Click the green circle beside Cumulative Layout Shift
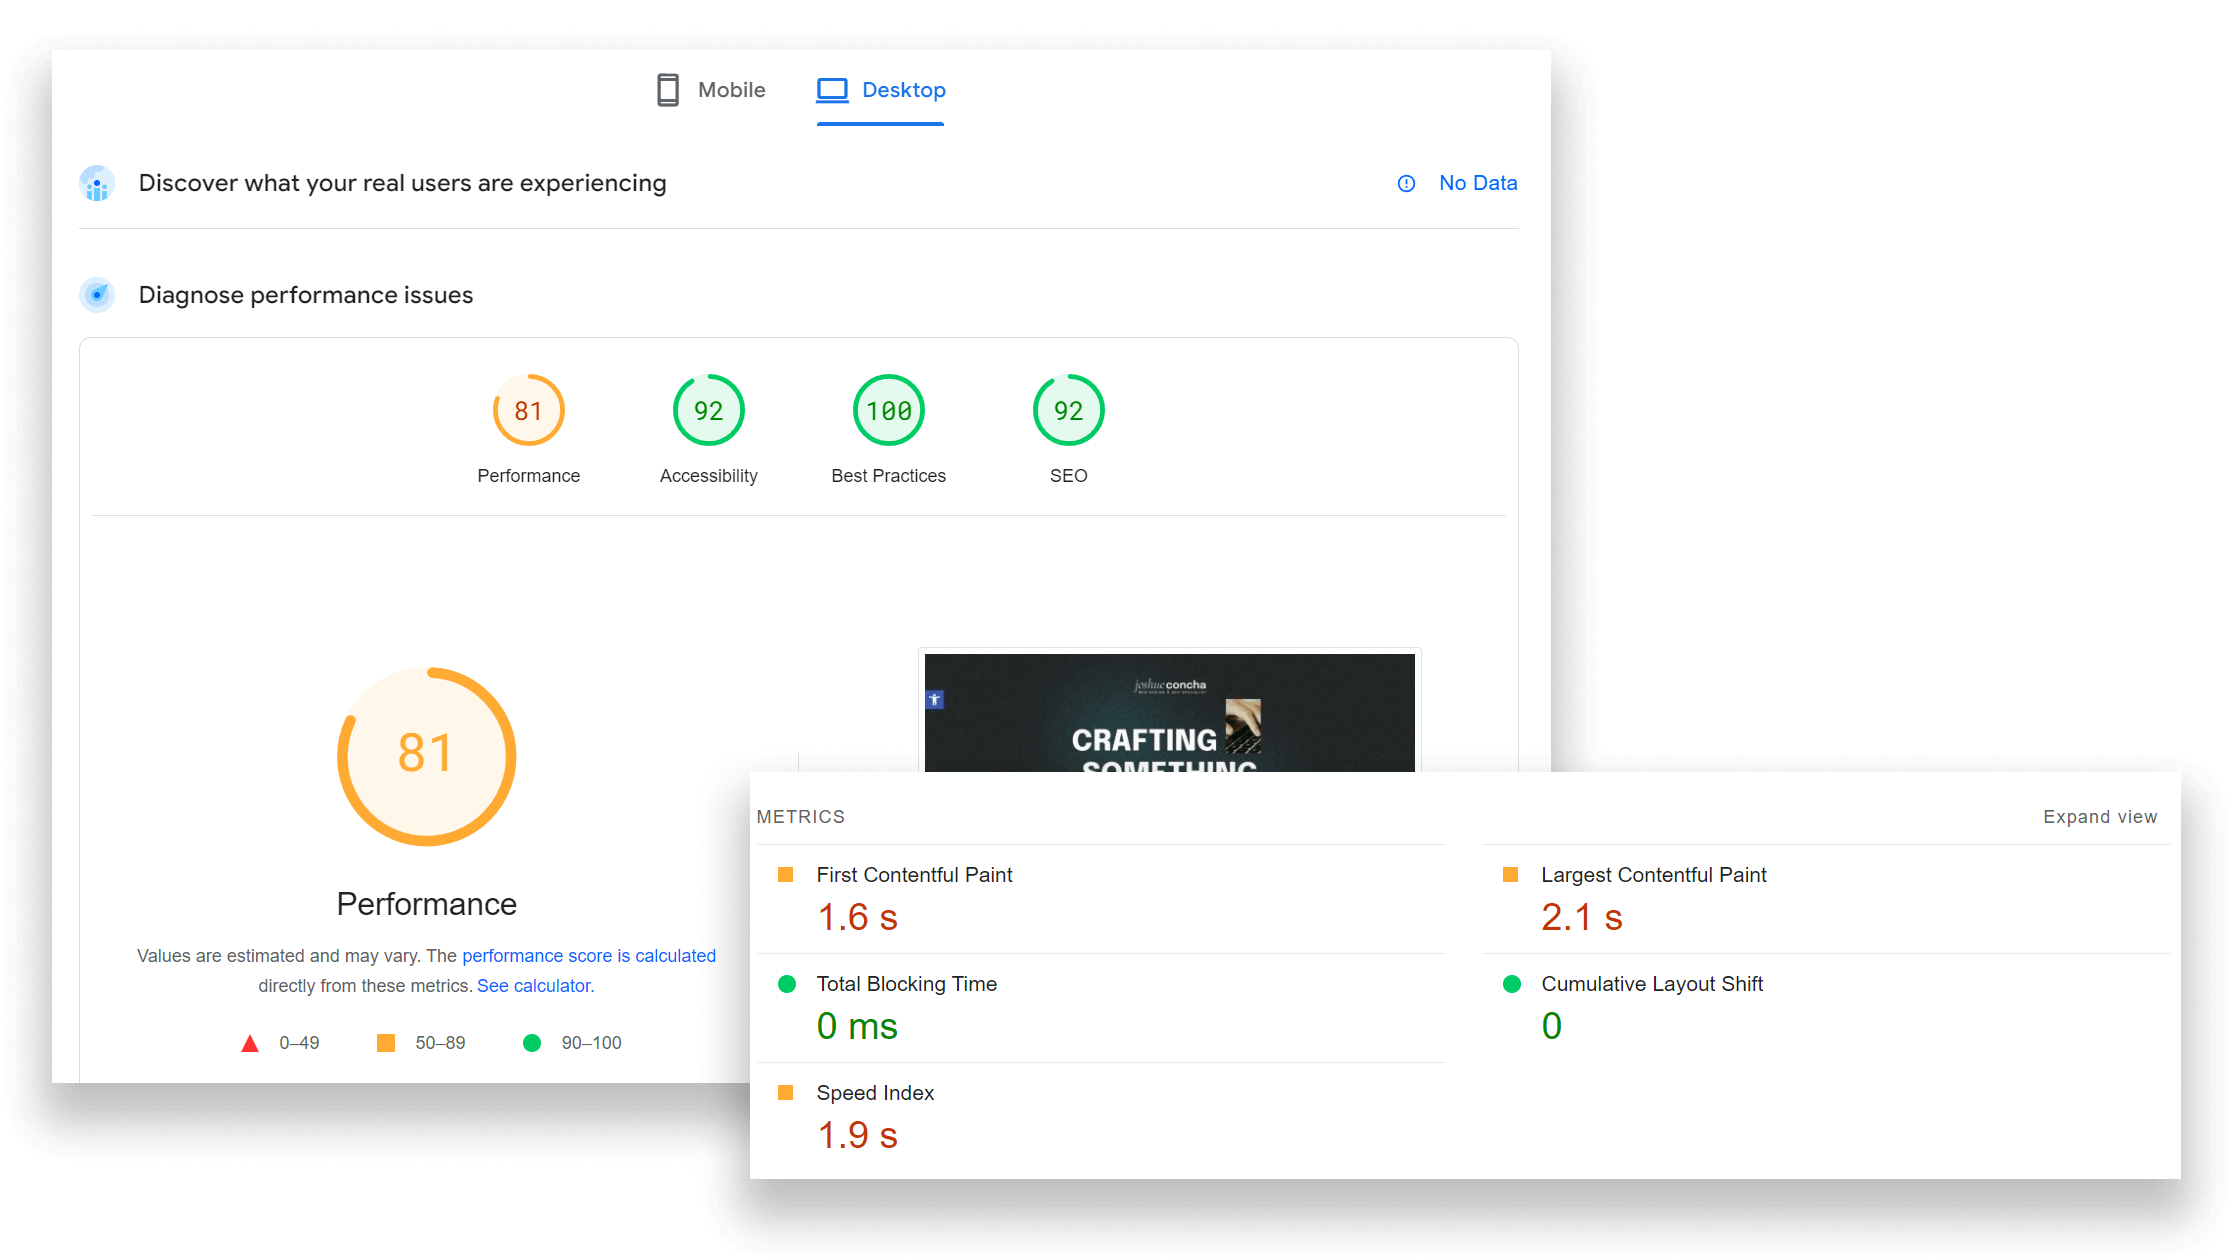This screenshot has height=1260, width=2240. 1510,984
